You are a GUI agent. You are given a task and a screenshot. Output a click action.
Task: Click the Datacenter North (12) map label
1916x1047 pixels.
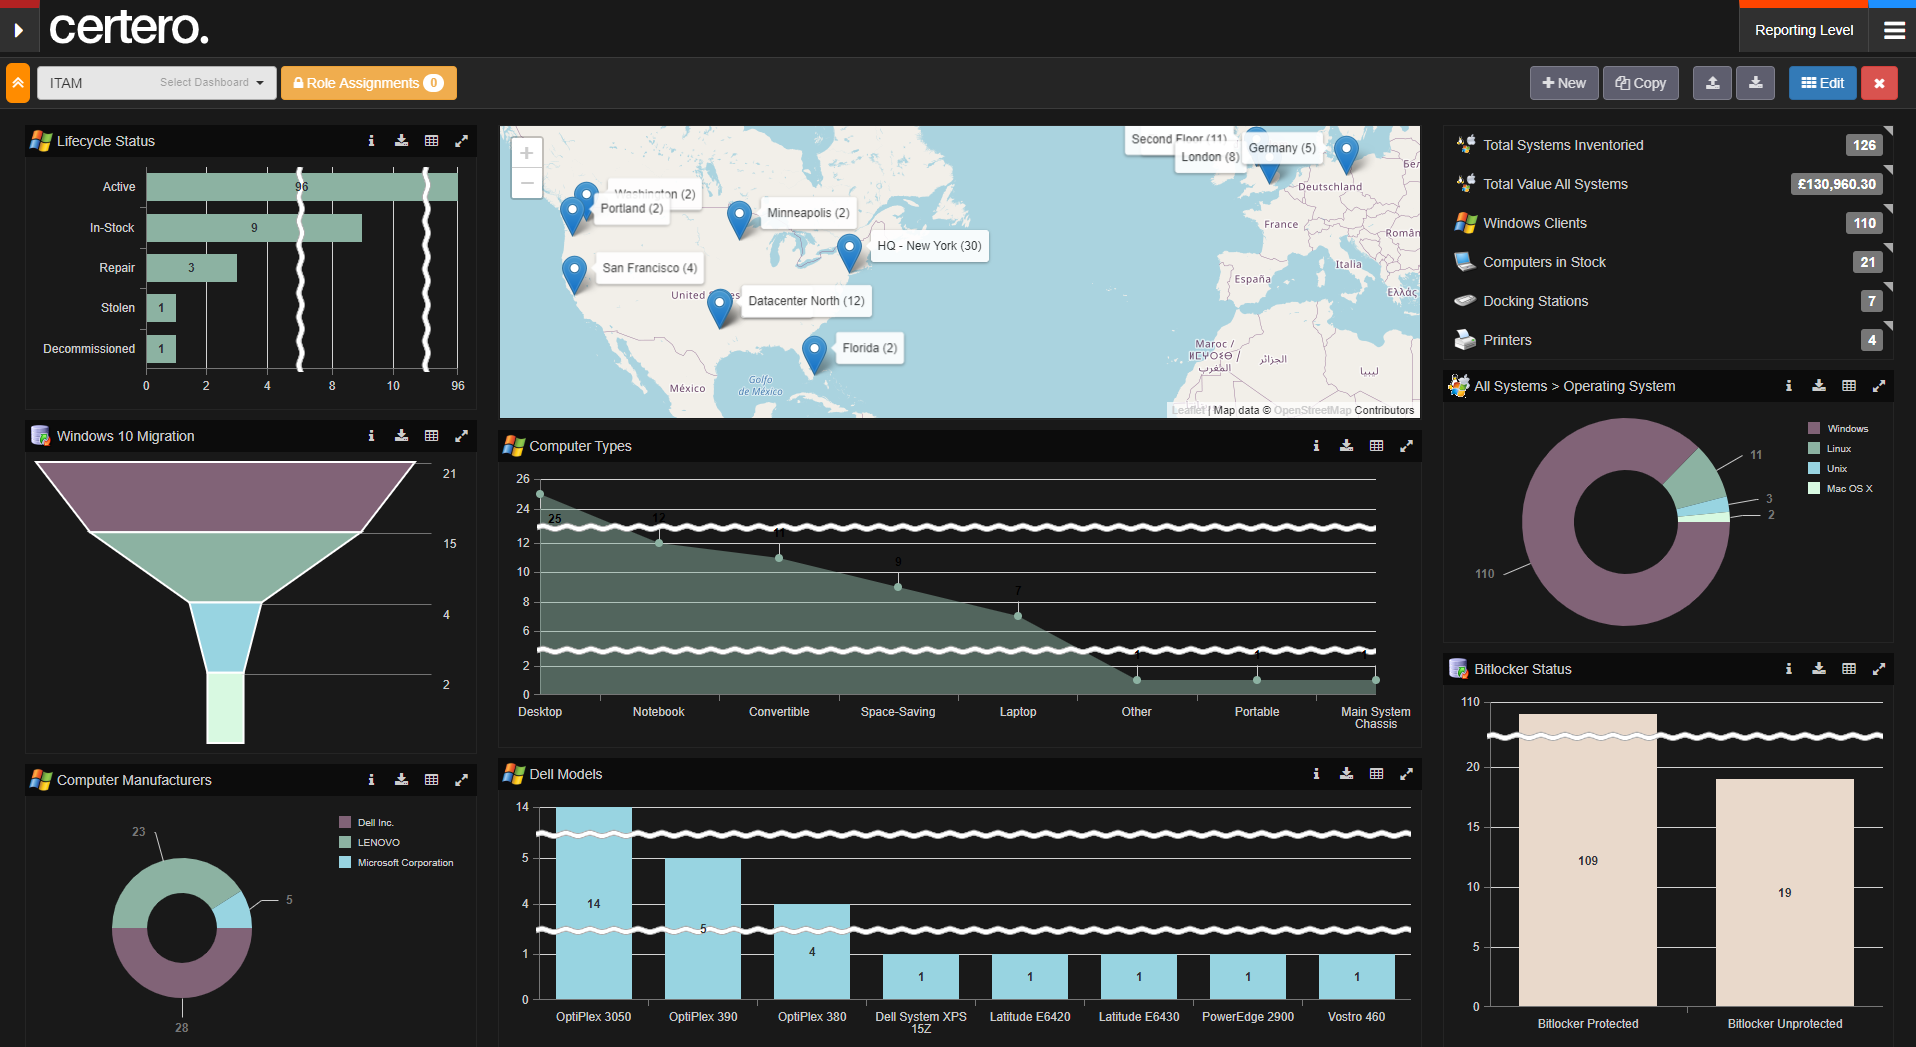[x=806, y=301]
